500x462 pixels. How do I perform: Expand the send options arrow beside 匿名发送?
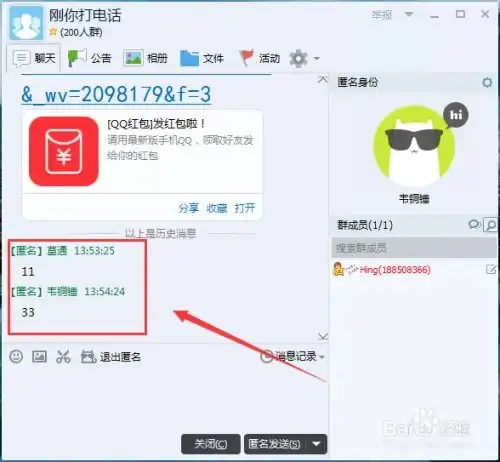point(317,444)
